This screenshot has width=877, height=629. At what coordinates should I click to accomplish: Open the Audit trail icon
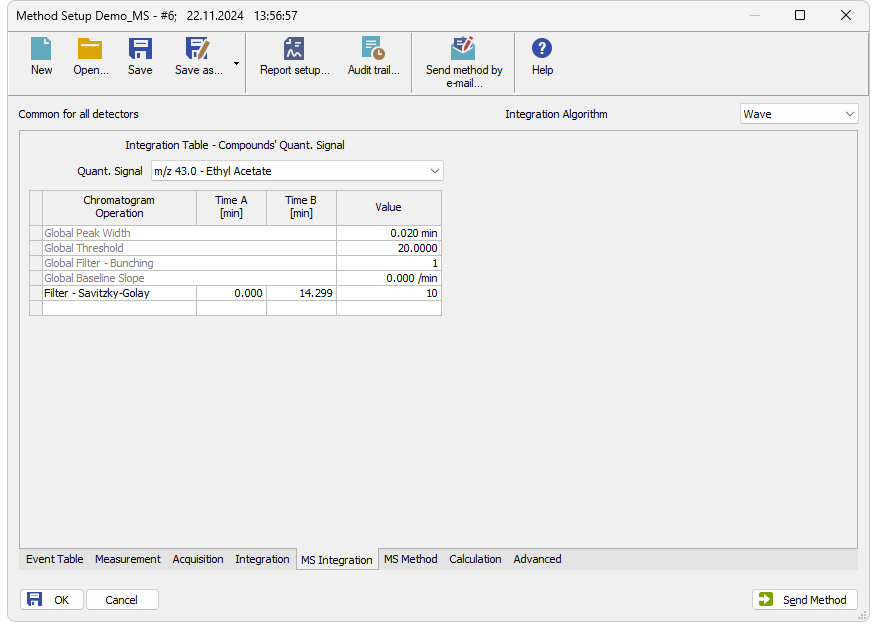point(373,57)
